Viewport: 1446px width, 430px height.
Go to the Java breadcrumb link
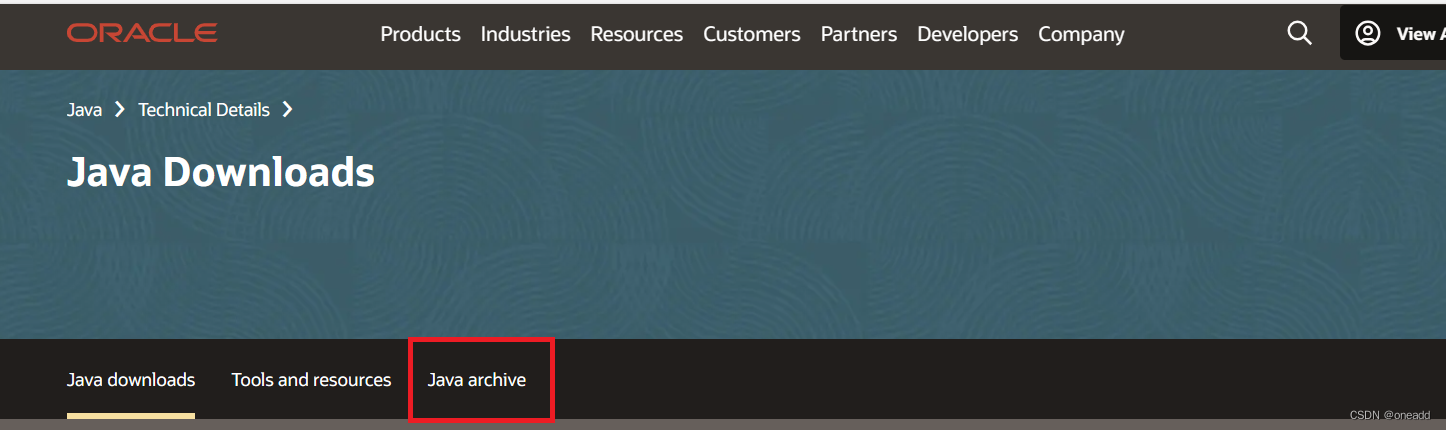[84, 110]
